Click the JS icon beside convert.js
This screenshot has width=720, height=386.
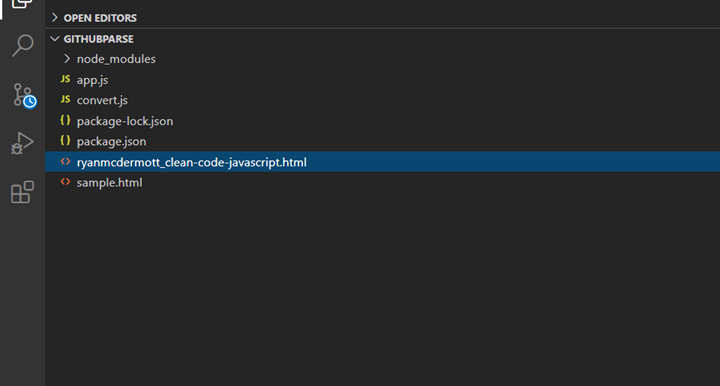tap(66, 99)
